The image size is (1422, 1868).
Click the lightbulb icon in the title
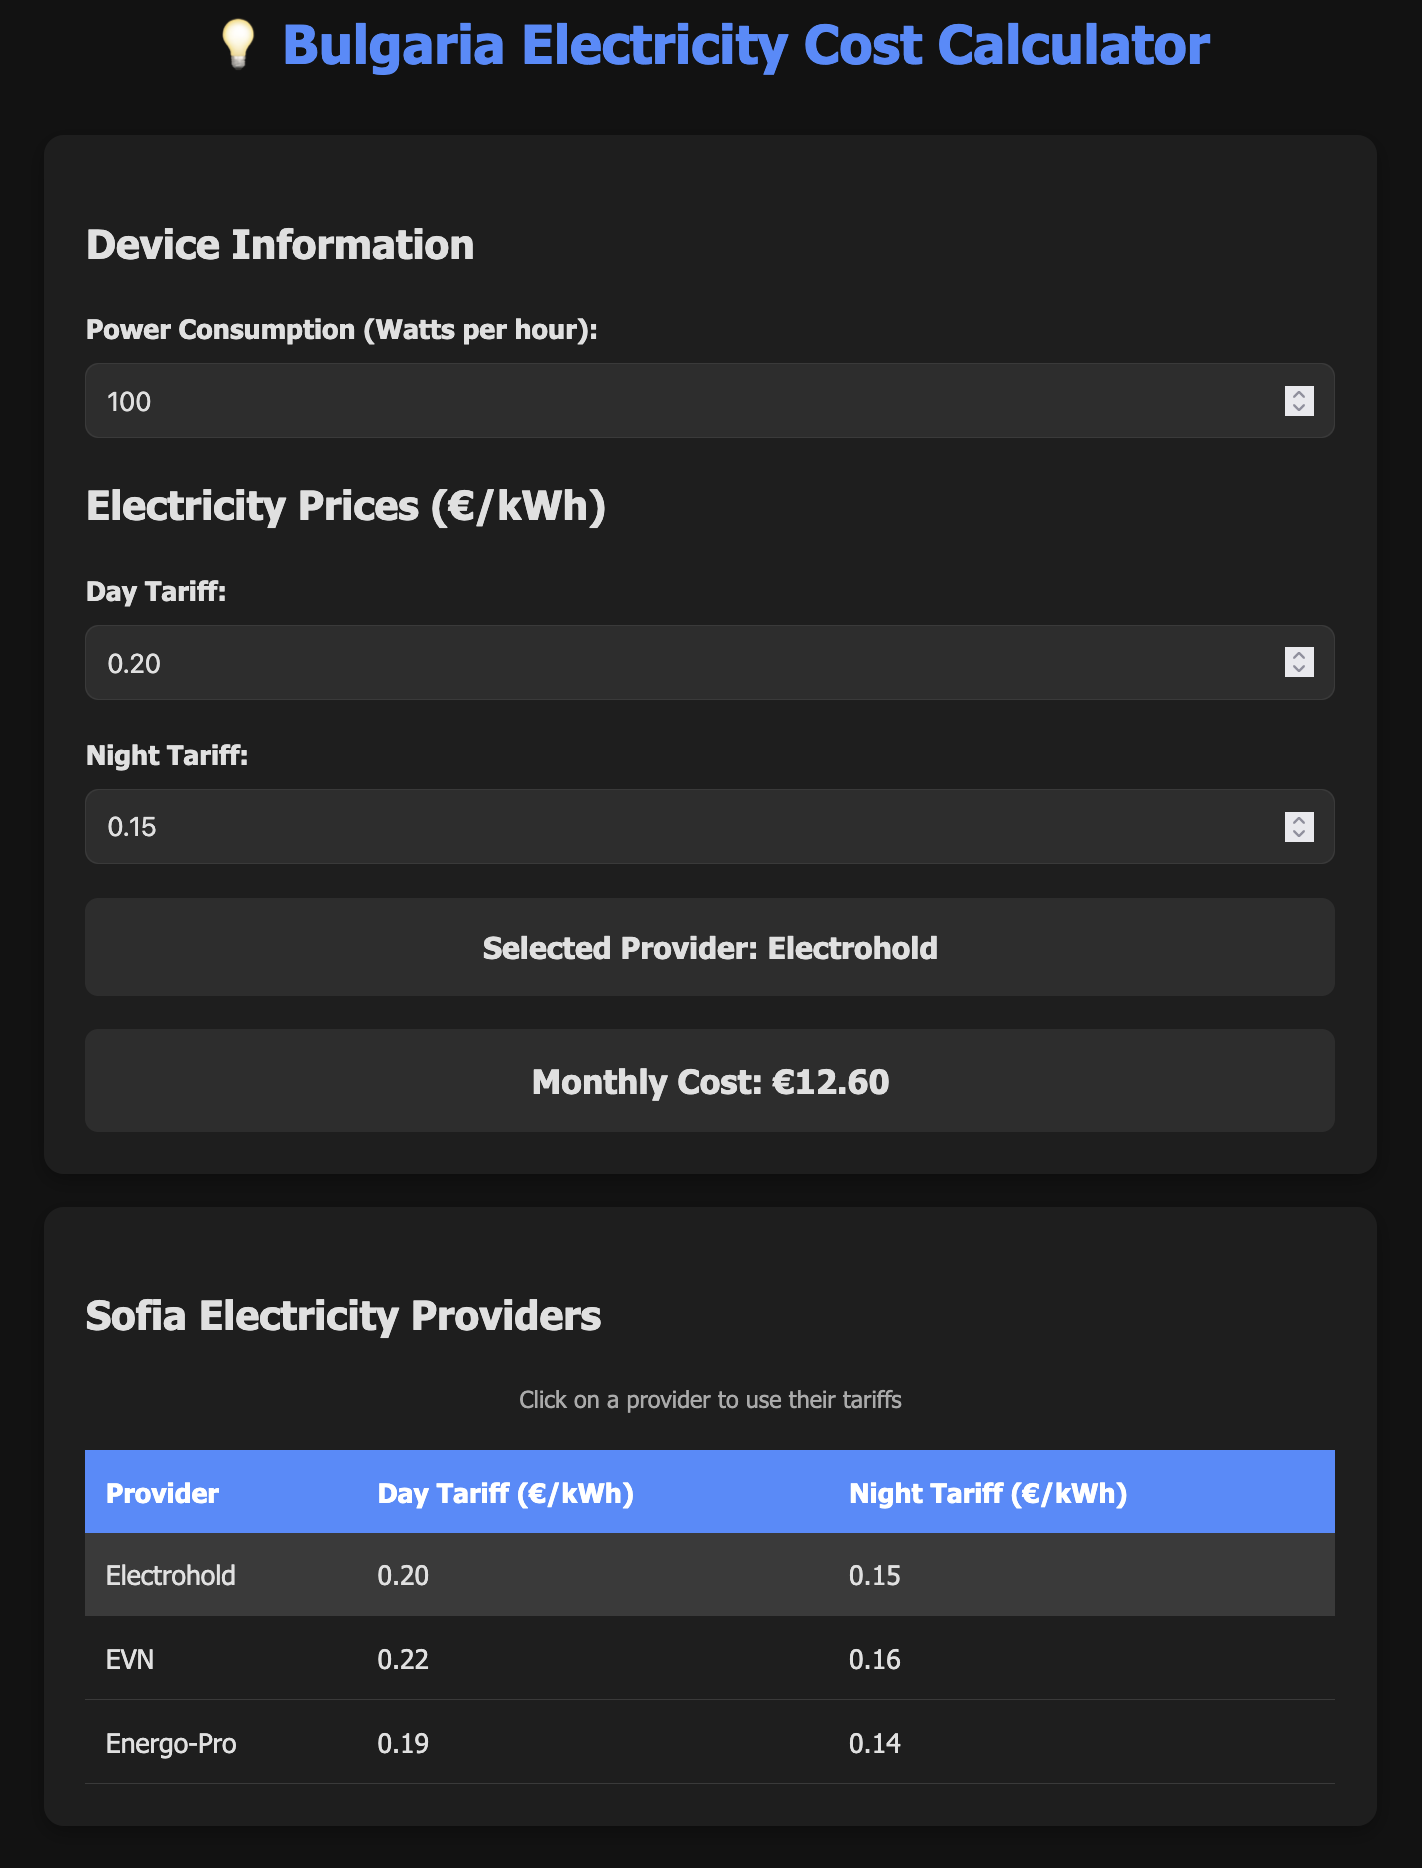point(238,46)
